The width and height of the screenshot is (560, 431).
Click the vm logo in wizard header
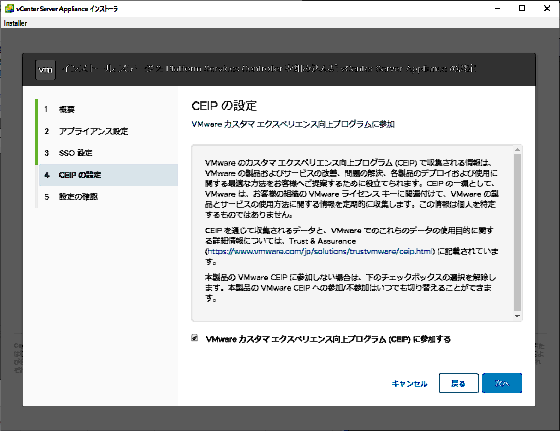point(45,70)
